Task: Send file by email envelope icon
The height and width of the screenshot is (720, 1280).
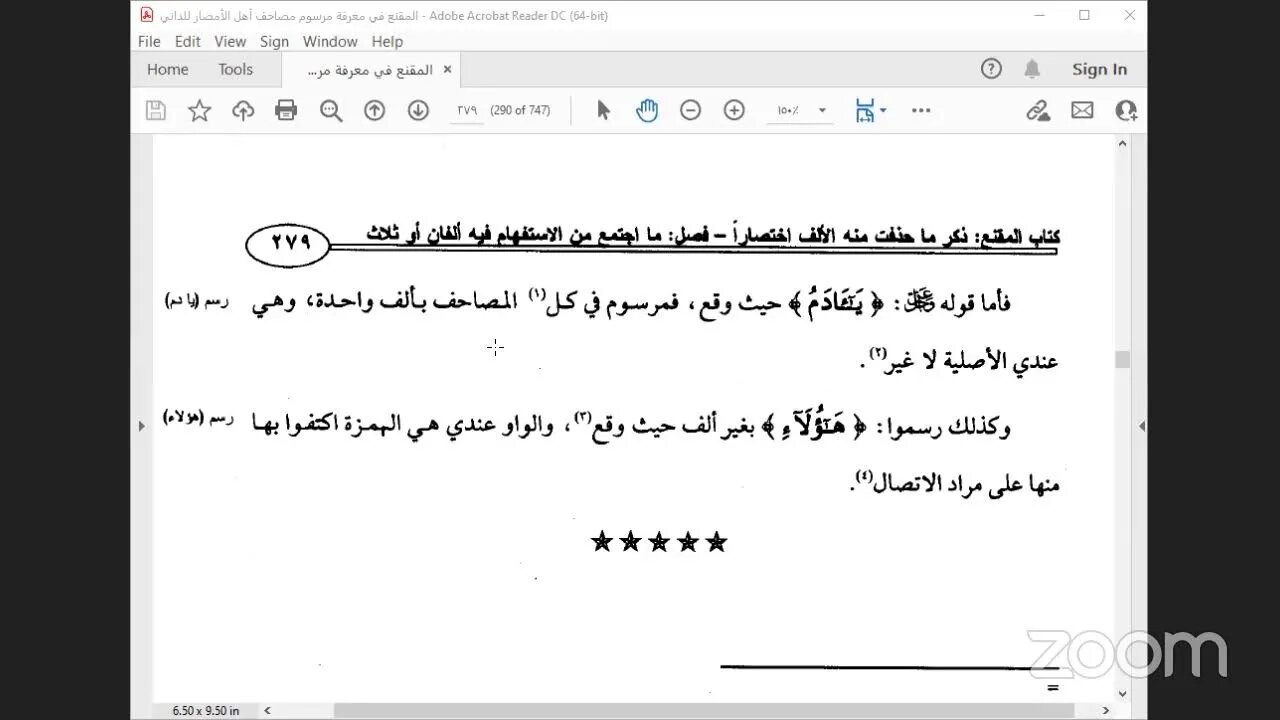Action: click(x=1082, y=111)
